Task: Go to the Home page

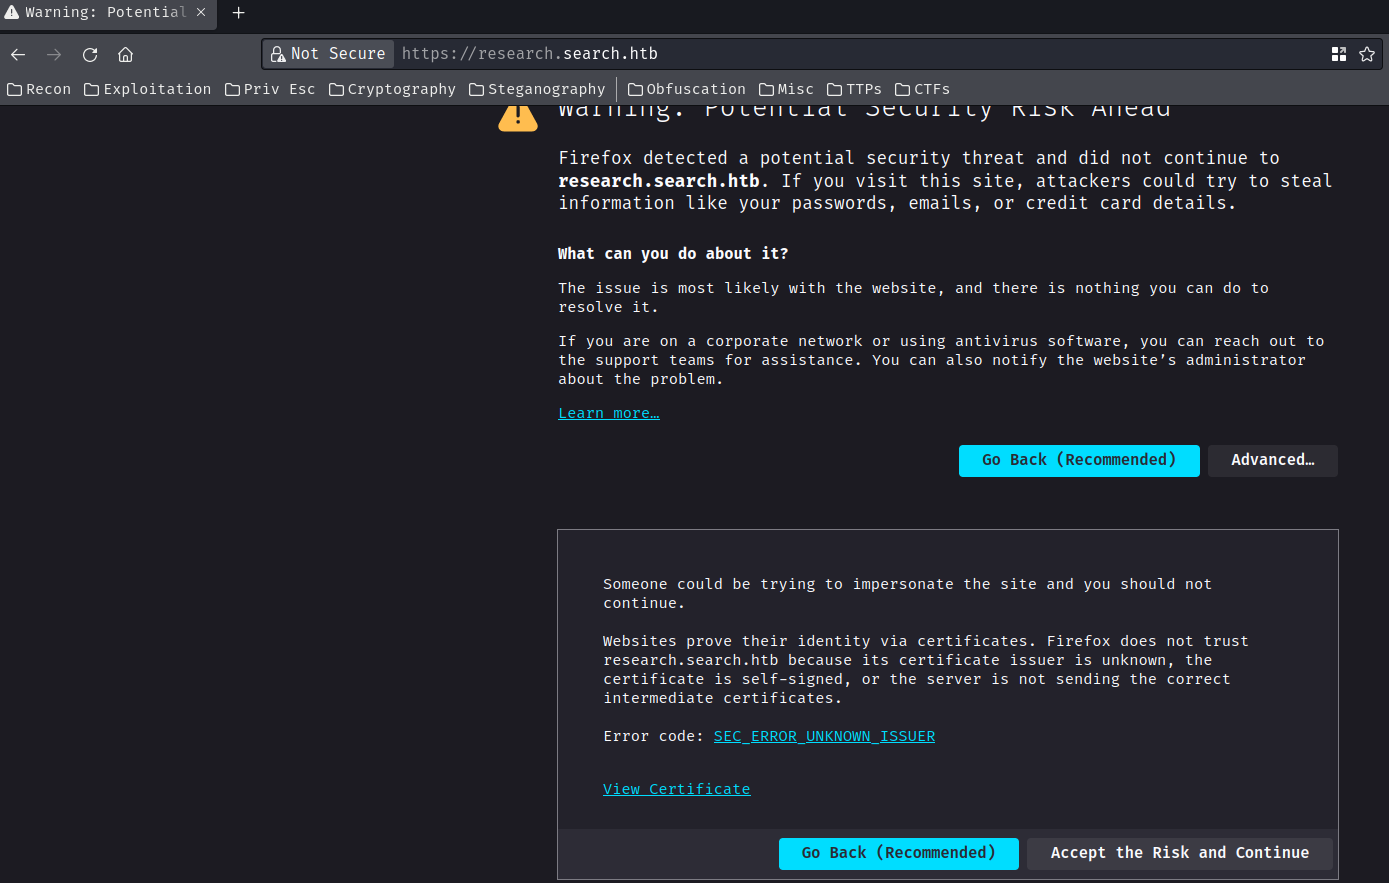Action: (125, 54)
